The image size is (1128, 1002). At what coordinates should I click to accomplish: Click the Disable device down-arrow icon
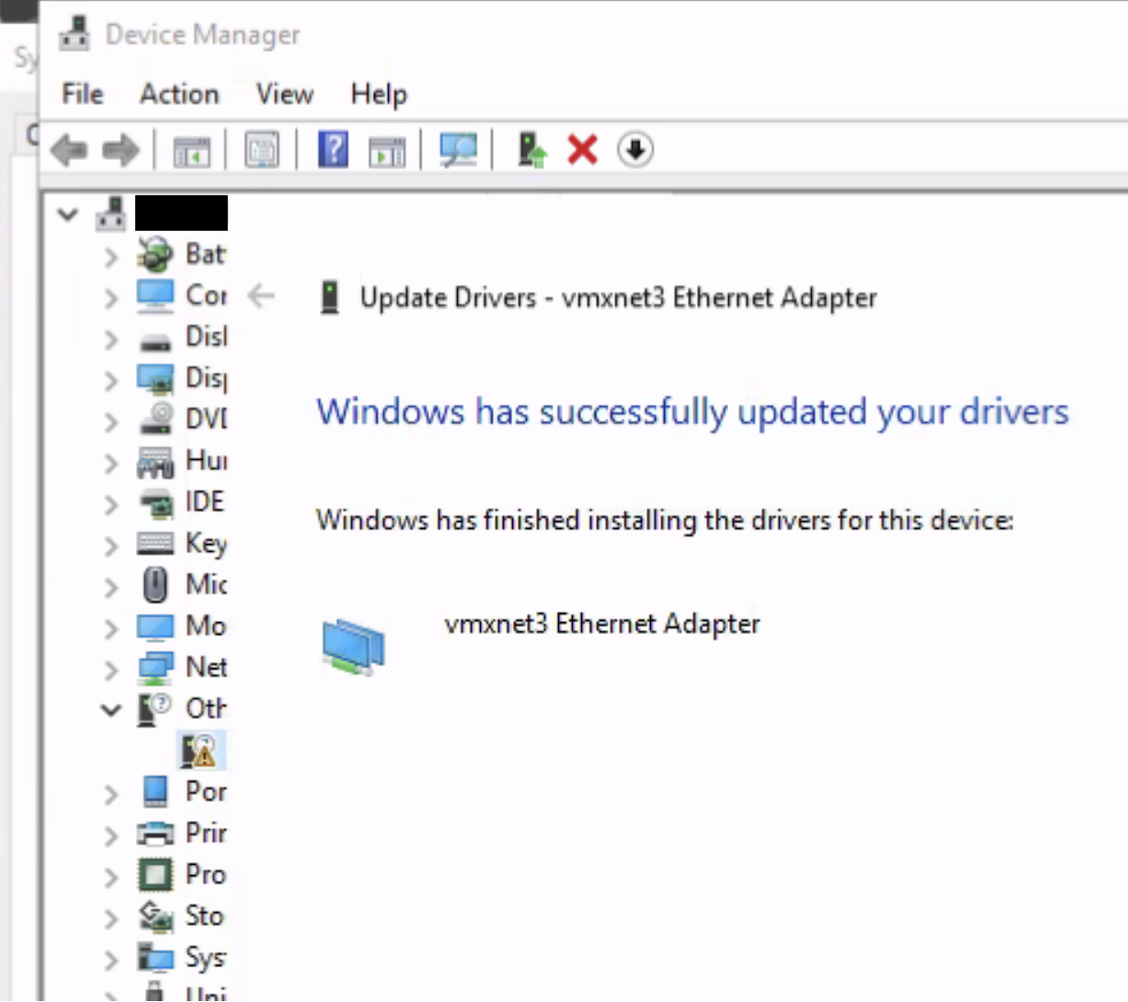click(x=635, y=150)
